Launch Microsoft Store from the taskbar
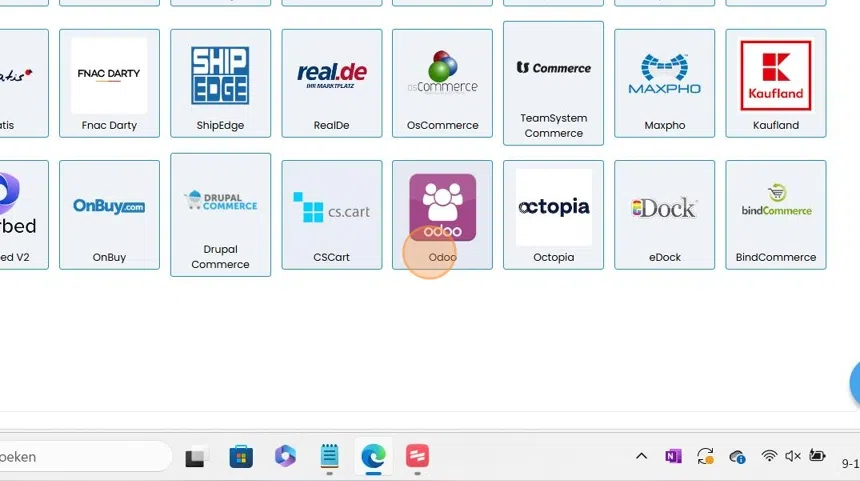This screenshot has height=481, width=860. [x=241, y=457]
